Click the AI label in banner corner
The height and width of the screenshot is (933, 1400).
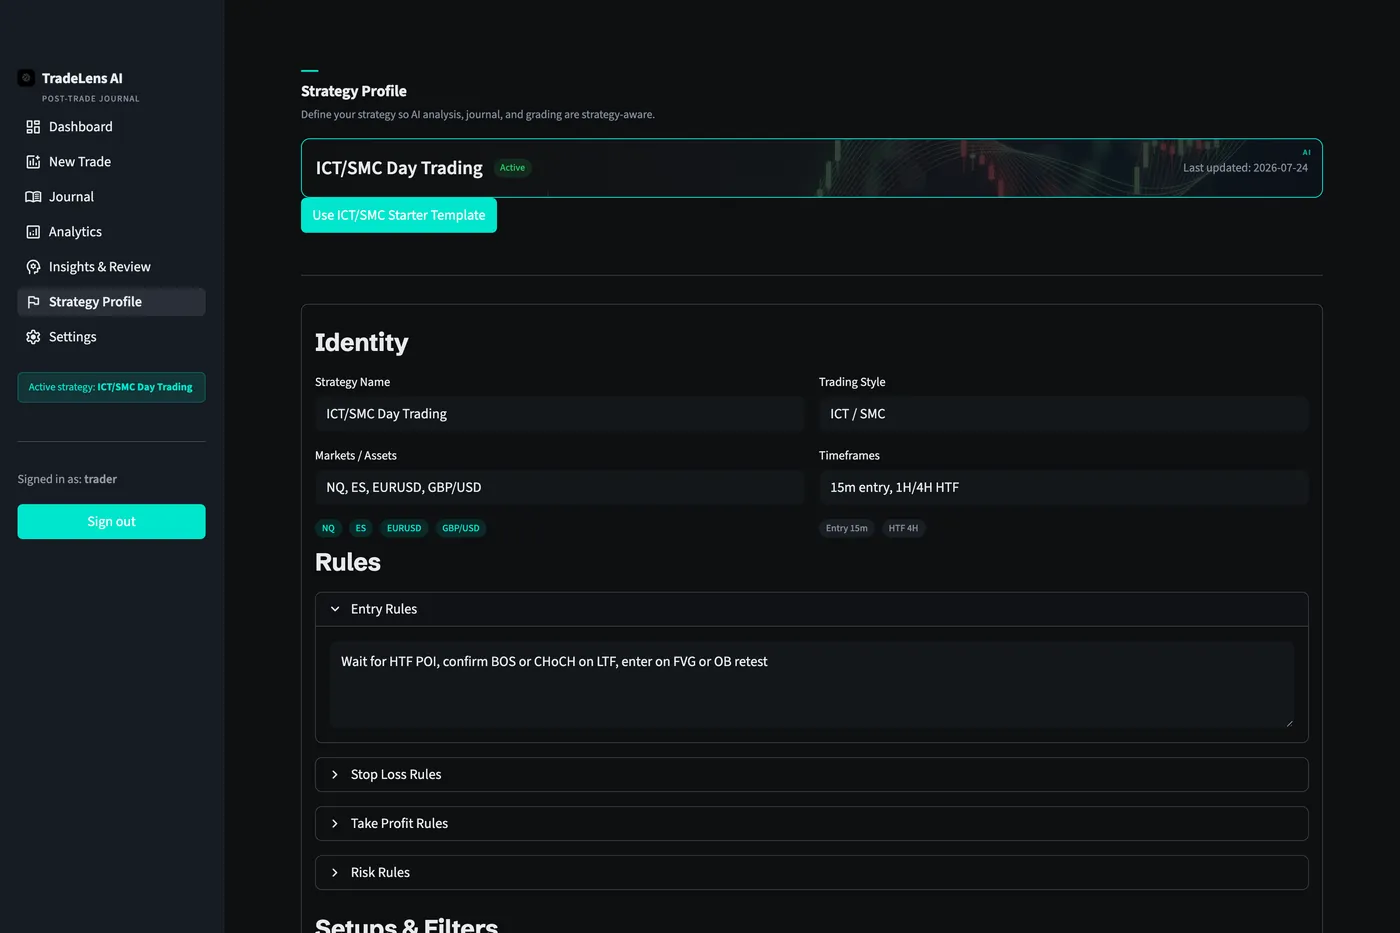1306,152
